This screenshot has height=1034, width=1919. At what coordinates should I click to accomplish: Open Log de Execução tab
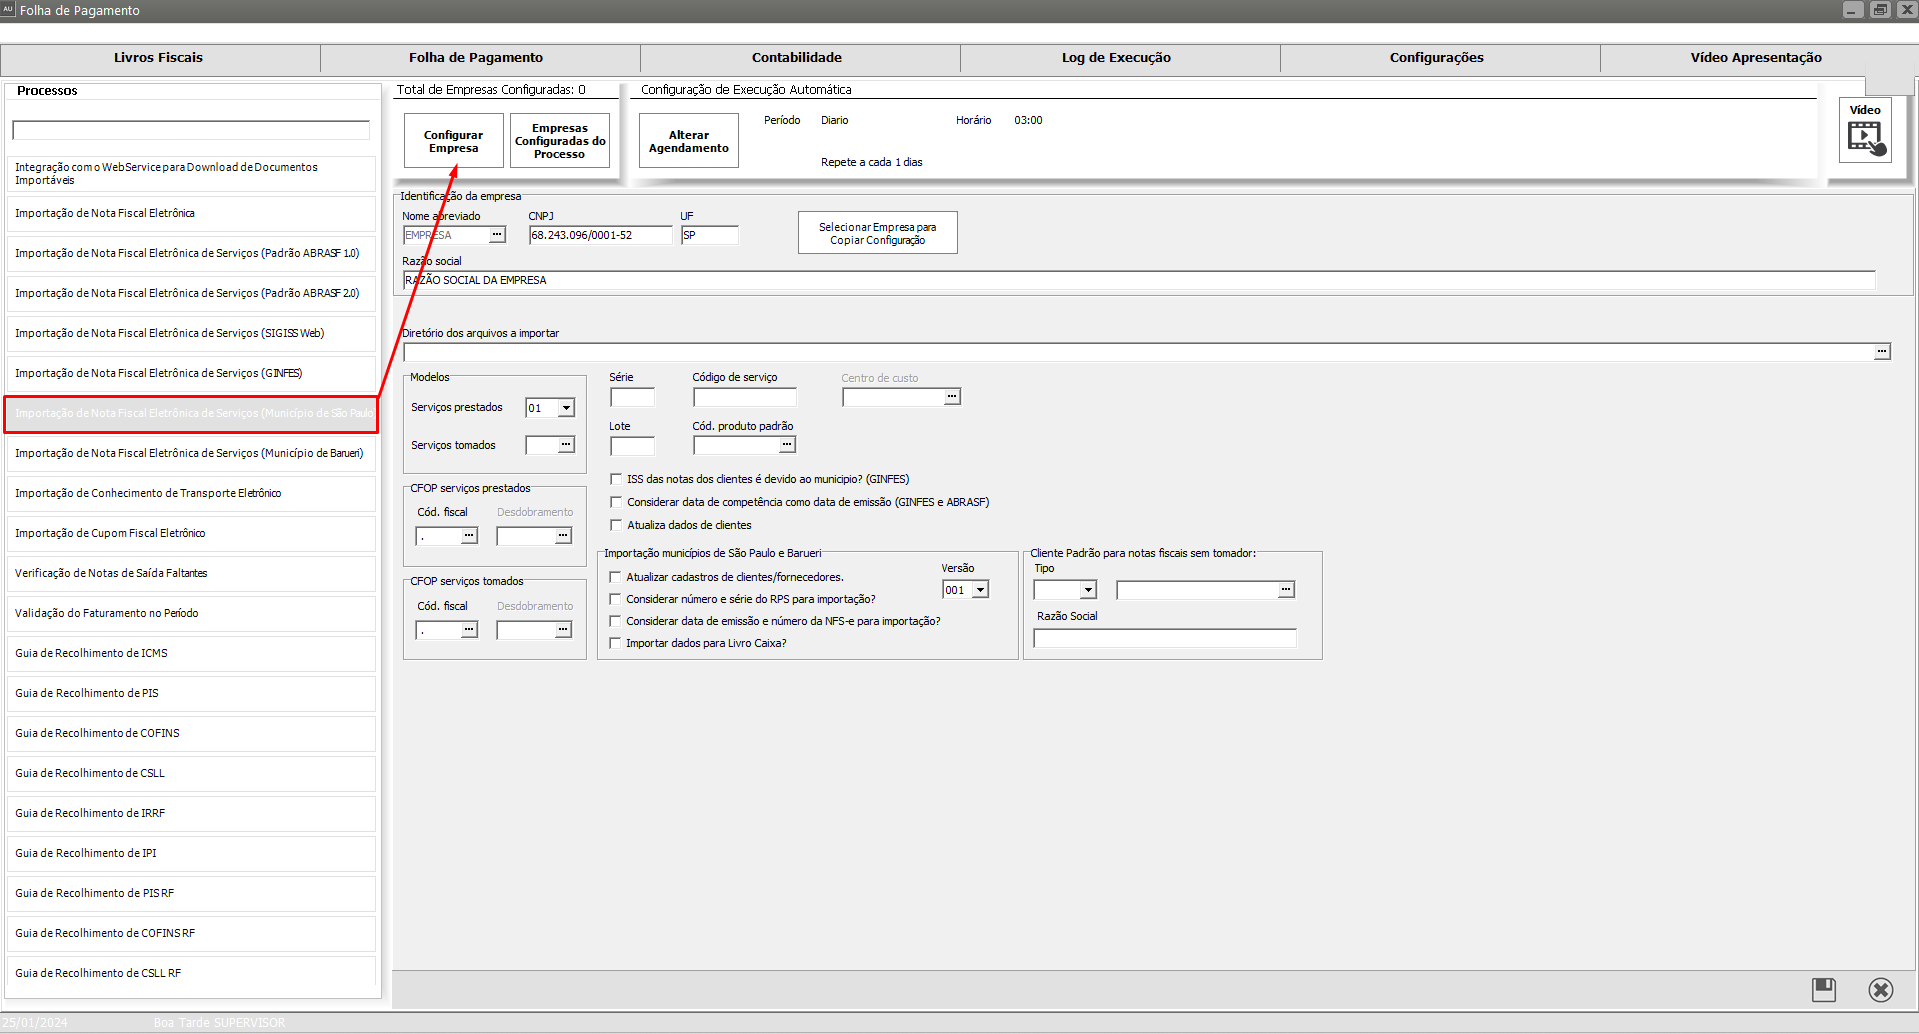(1117, 58)
